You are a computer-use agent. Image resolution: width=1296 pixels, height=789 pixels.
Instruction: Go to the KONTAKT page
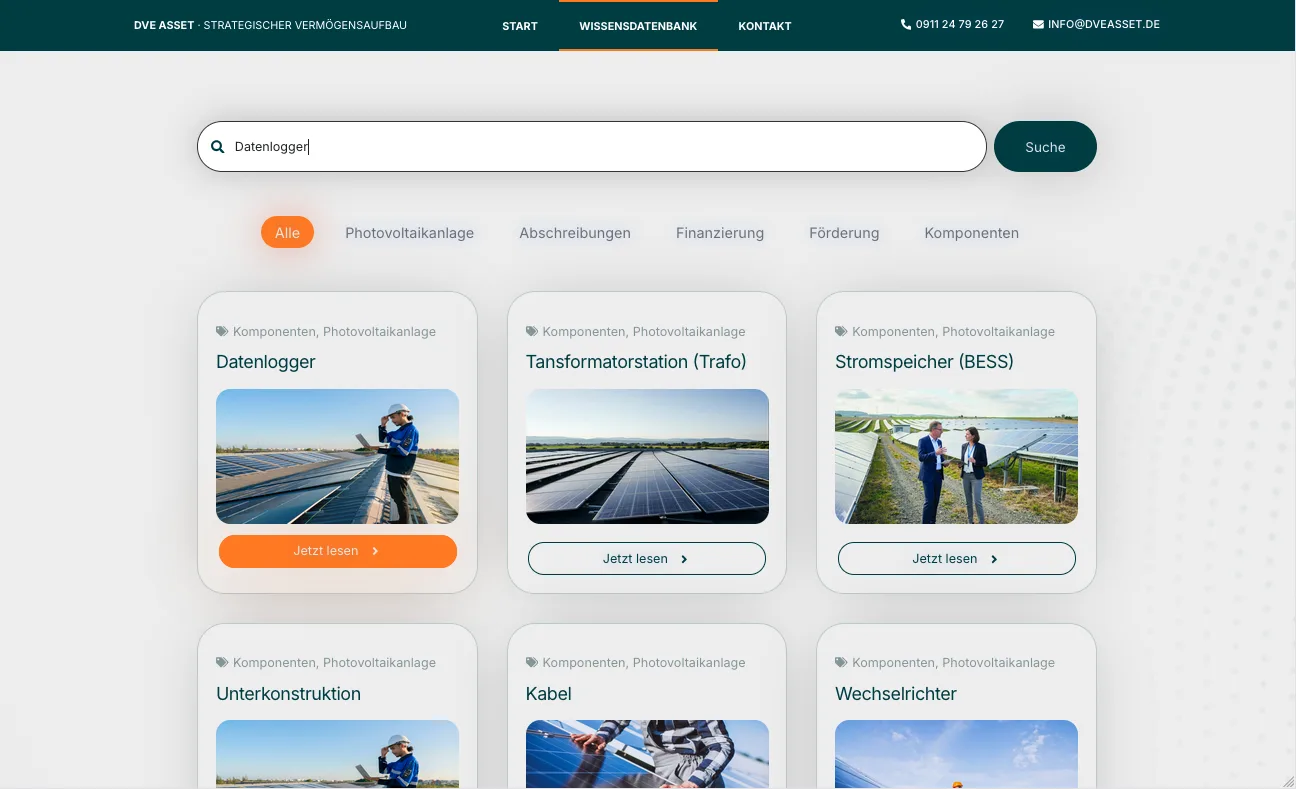coord(765,26)
